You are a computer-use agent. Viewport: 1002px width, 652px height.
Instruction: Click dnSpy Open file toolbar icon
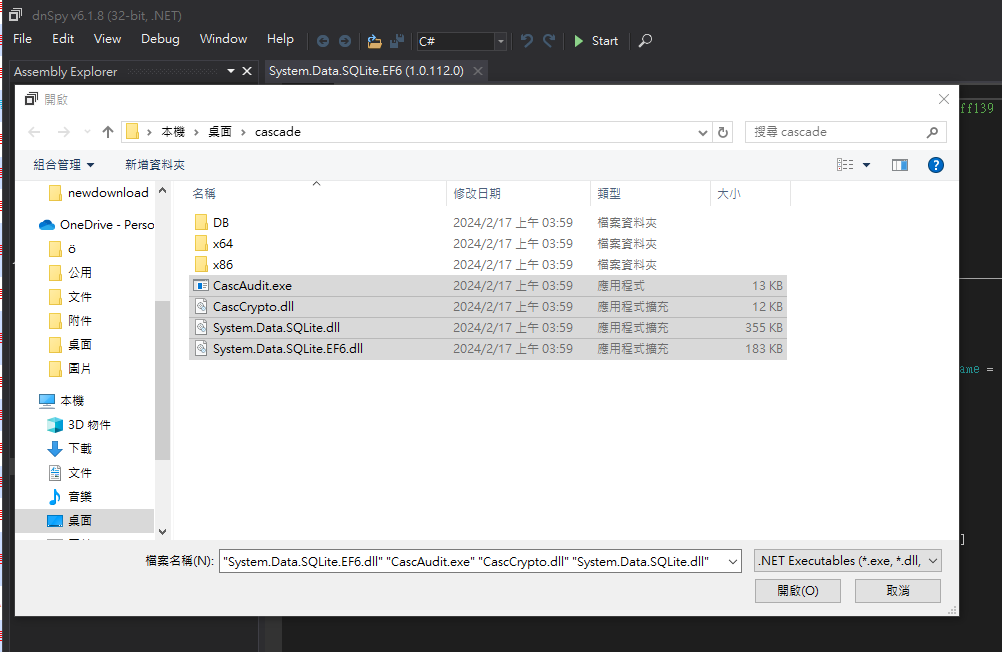tap(374, 41)
